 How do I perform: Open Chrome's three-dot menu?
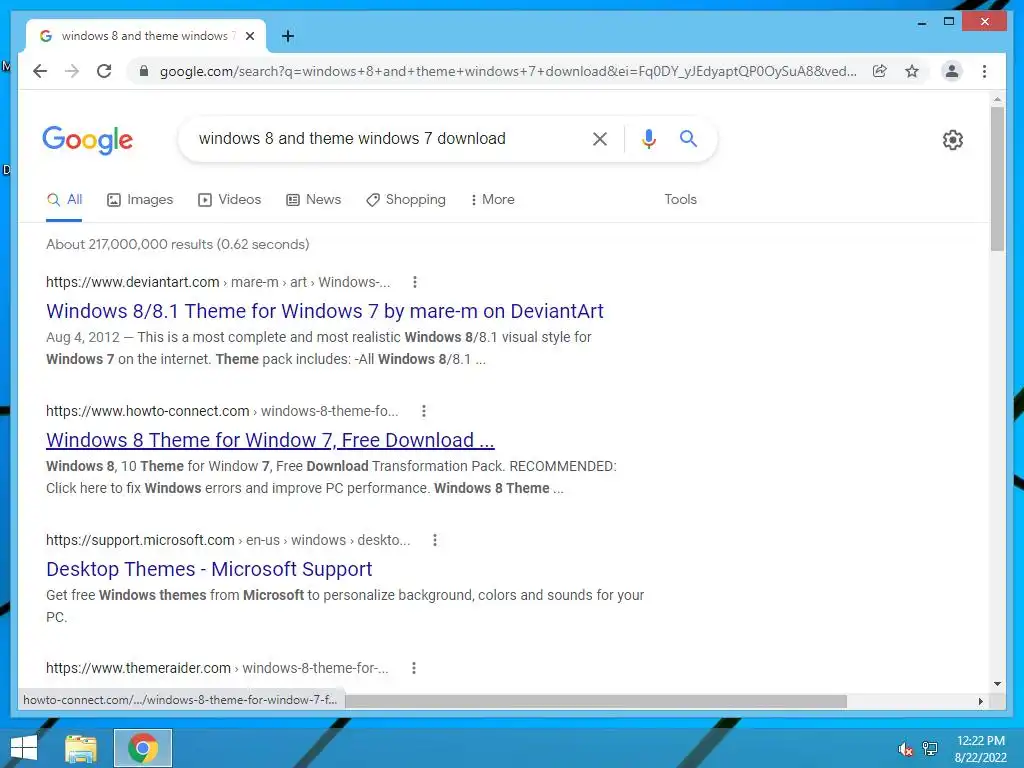pyautogui.click(x=984, y=71)
